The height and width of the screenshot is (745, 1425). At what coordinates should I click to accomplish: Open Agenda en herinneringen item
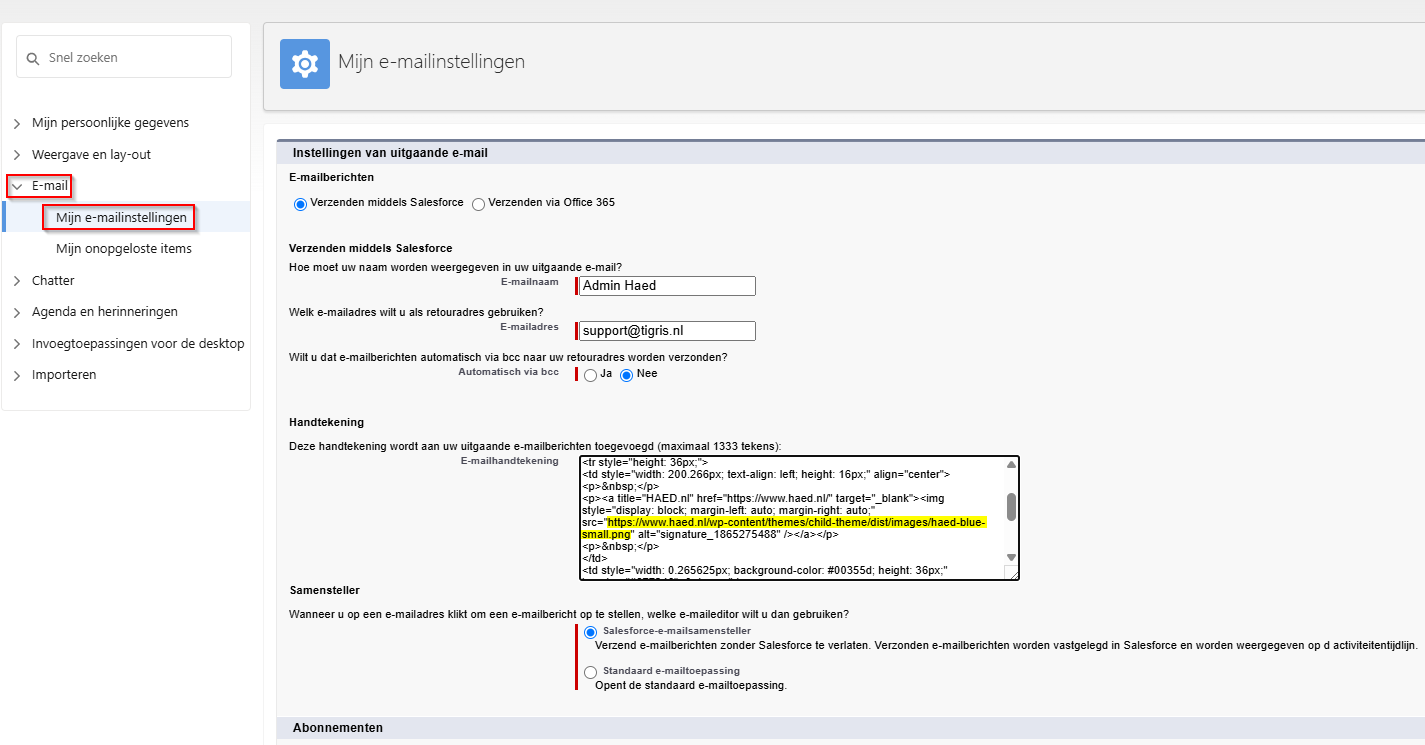(x=105, y=312)
